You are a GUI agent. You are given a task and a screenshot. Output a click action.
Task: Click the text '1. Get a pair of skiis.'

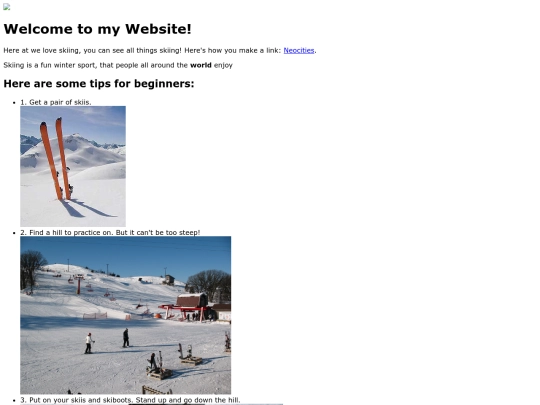pyautogui.click(x=56, y=102)
